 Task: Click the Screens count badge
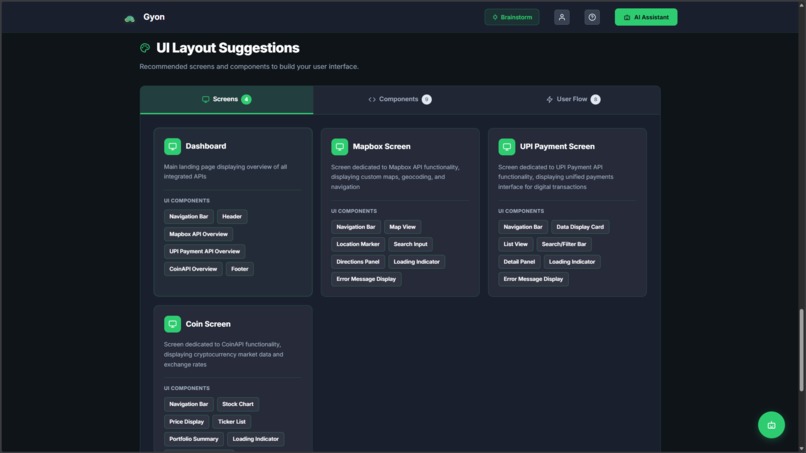[246, 99]
